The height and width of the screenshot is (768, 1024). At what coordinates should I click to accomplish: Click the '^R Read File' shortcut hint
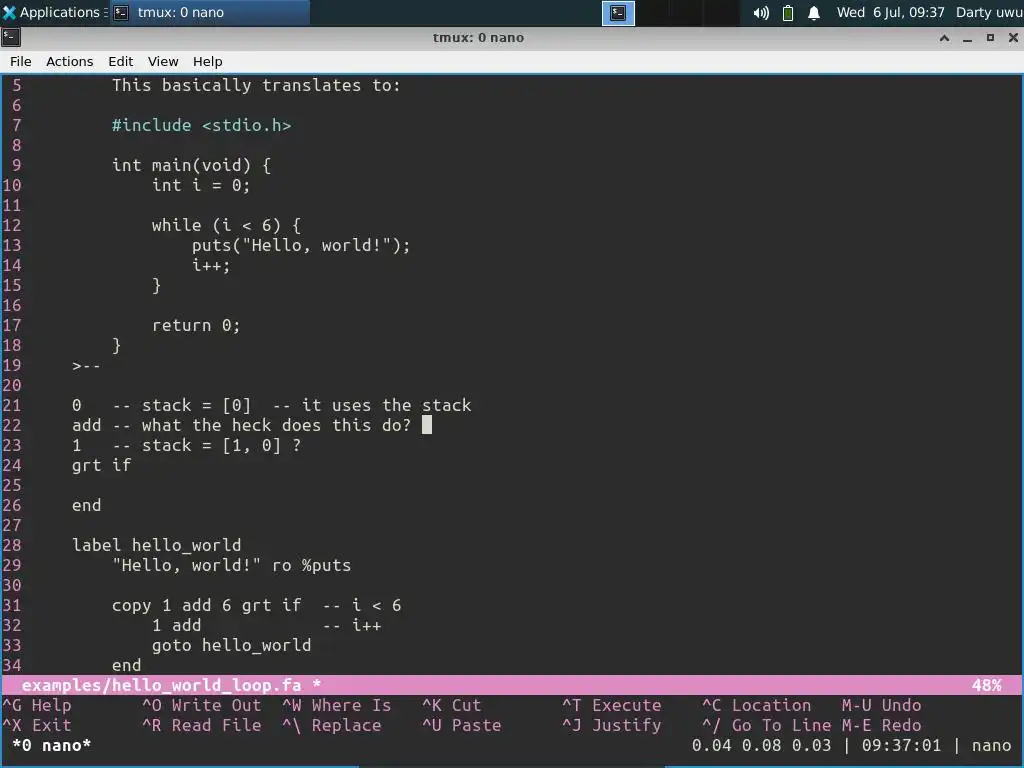(x=201, y=725)
